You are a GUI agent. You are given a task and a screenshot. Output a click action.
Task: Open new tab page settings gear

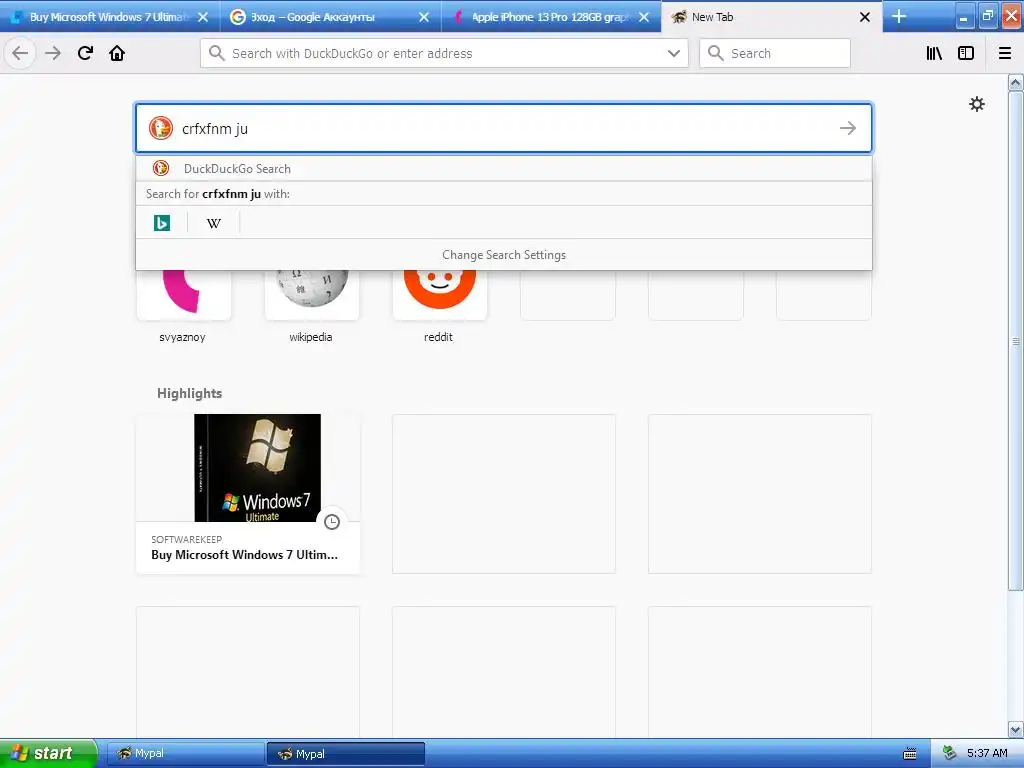tap(976, 104)
